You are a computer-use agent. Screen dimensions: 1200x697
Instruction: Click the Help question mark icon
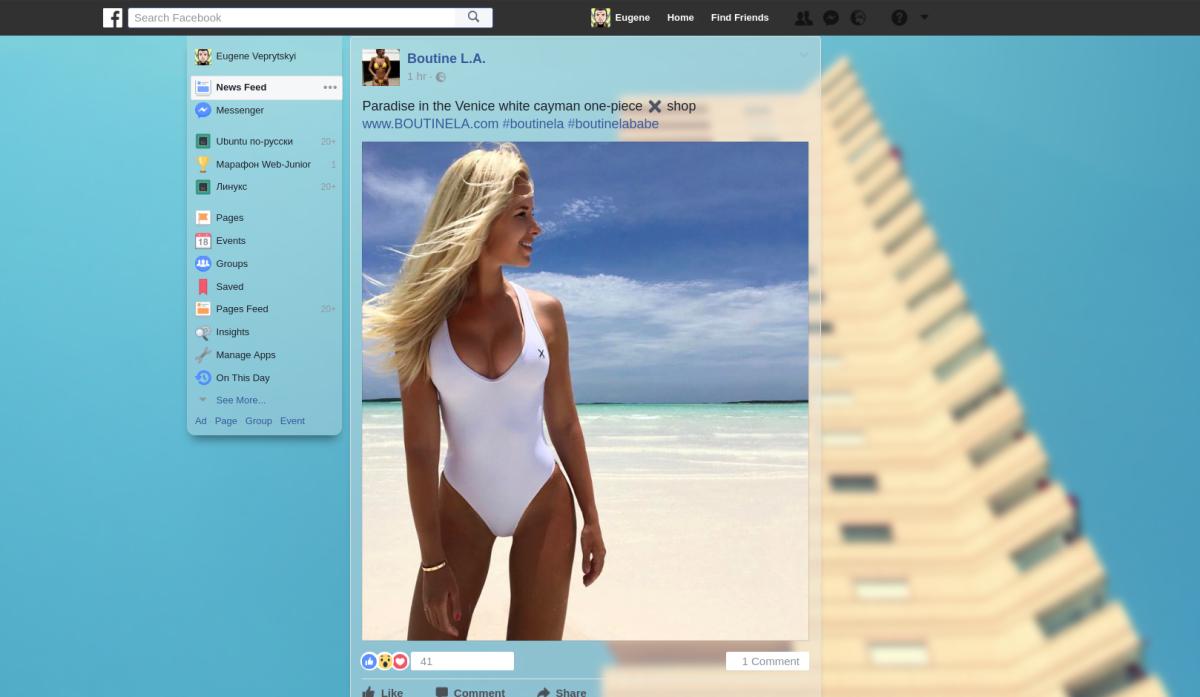(898, 17)
